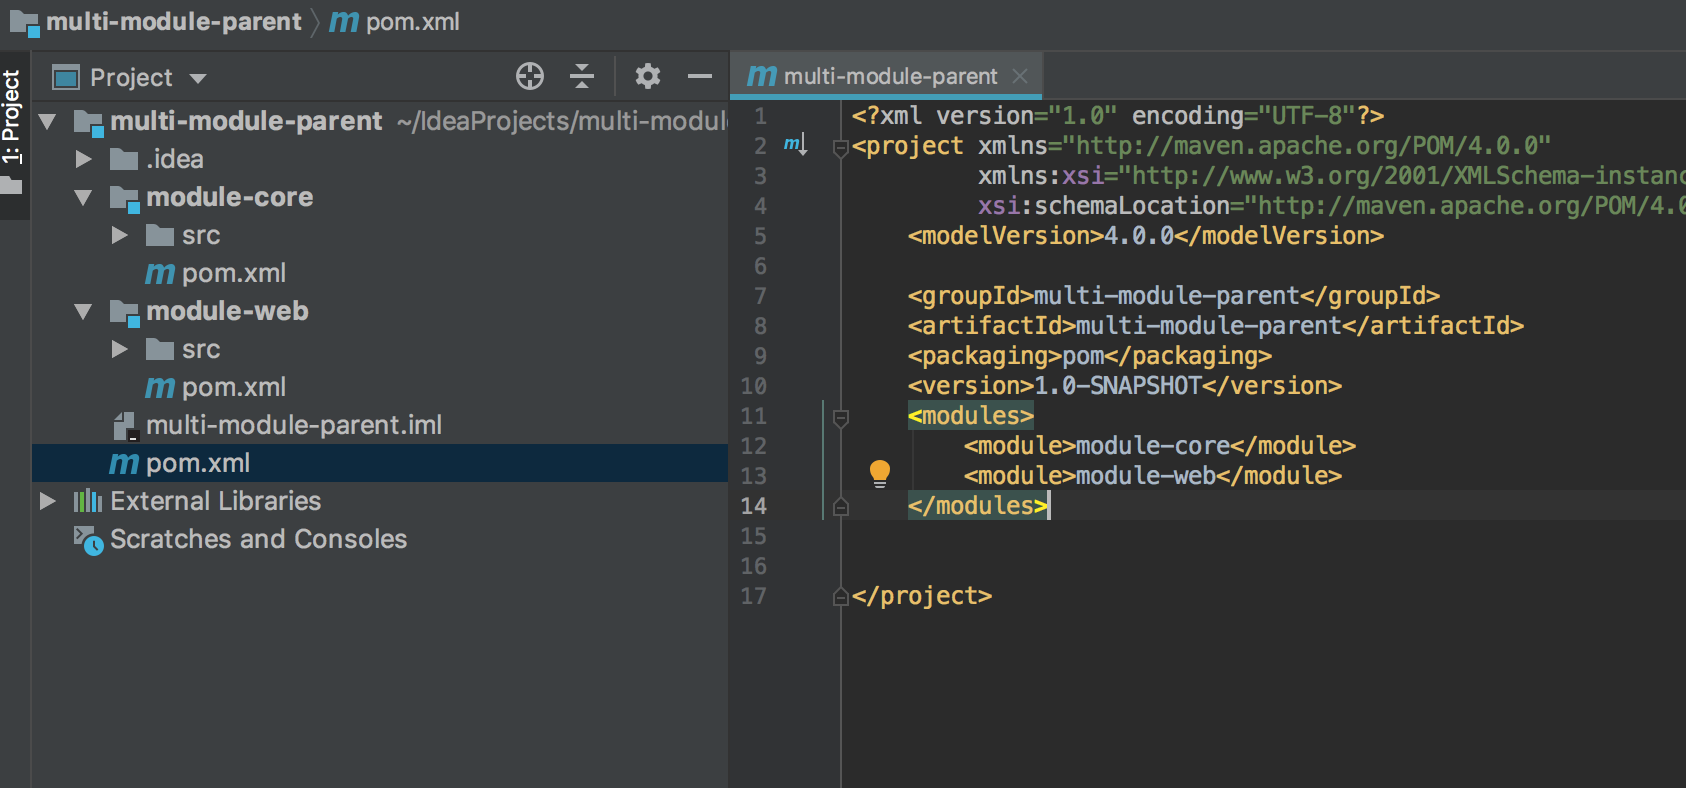Screen dimensions: 1686x788
Task: Click the fold end marker on line 17
Action: click(841, 597)
